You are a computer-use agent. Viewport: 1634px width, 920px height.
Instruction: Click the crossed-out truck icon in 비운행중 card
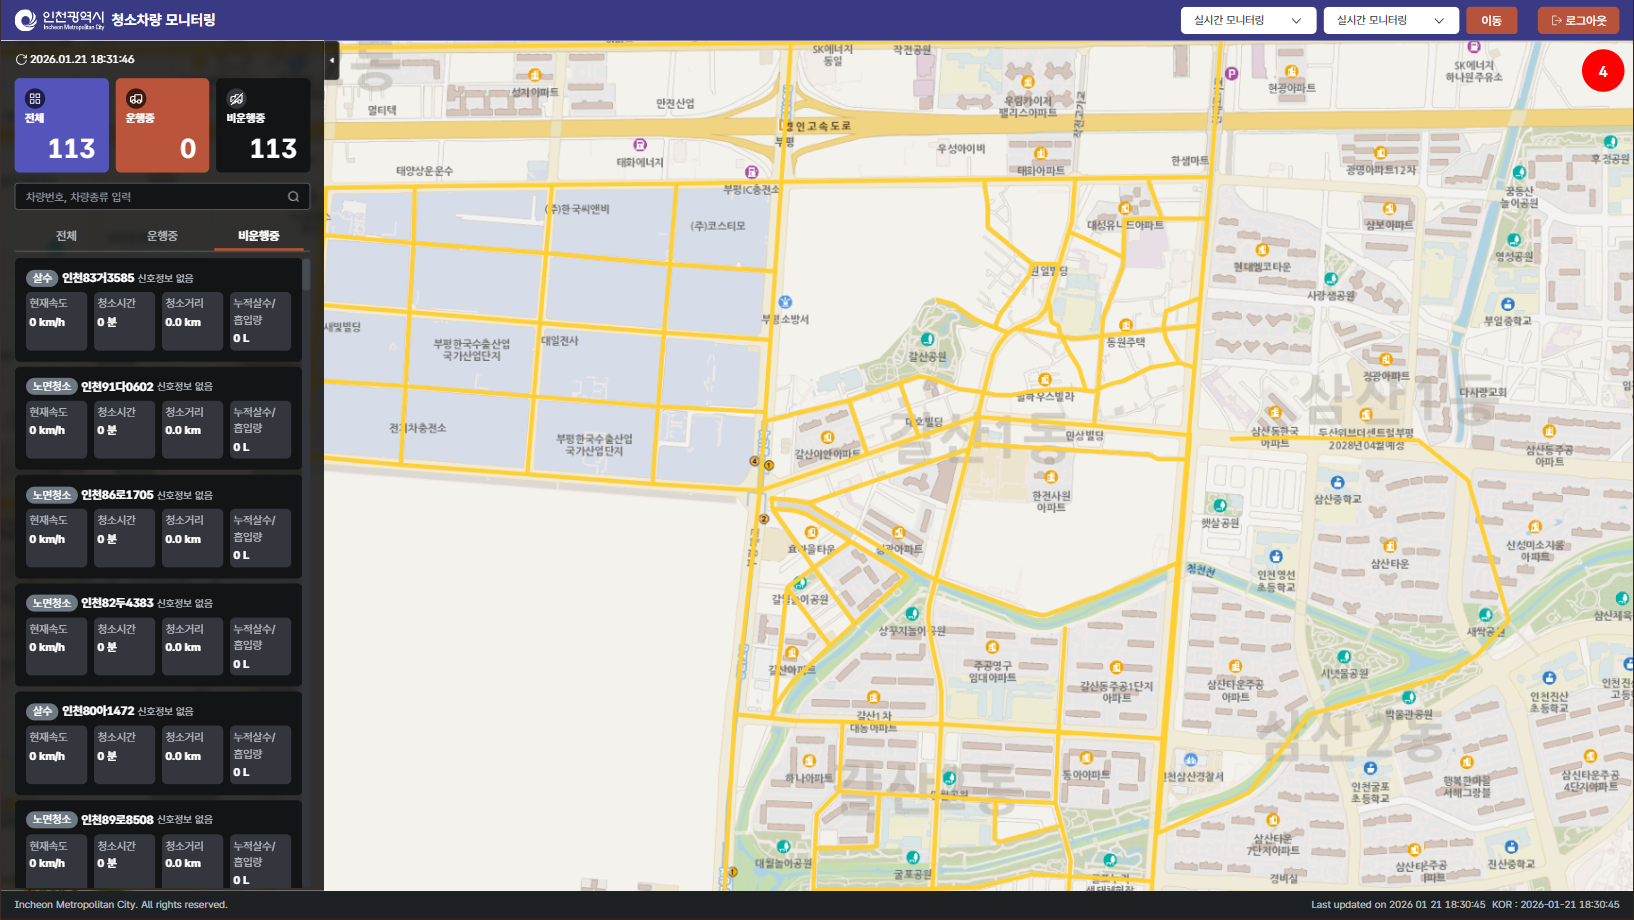tap(236, 98)
